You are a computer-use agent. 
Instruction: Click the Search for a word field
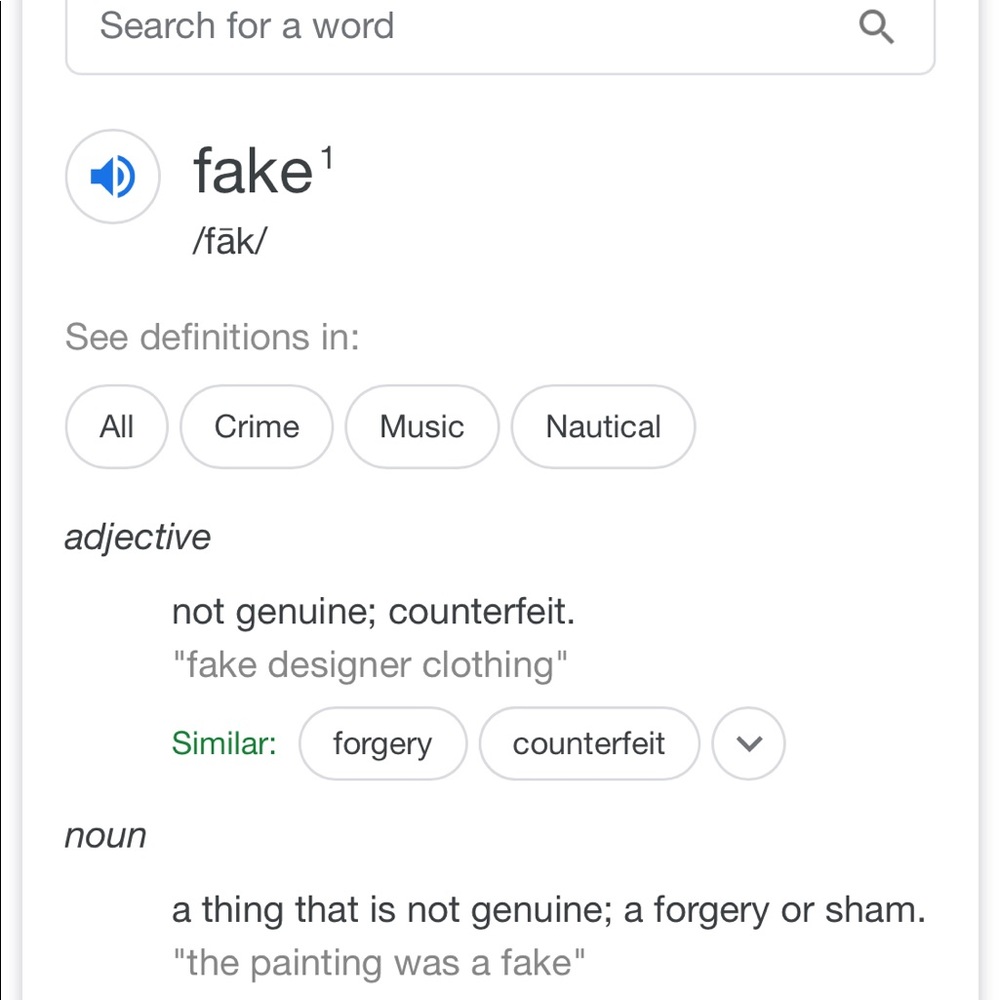(x=450, y=27)
